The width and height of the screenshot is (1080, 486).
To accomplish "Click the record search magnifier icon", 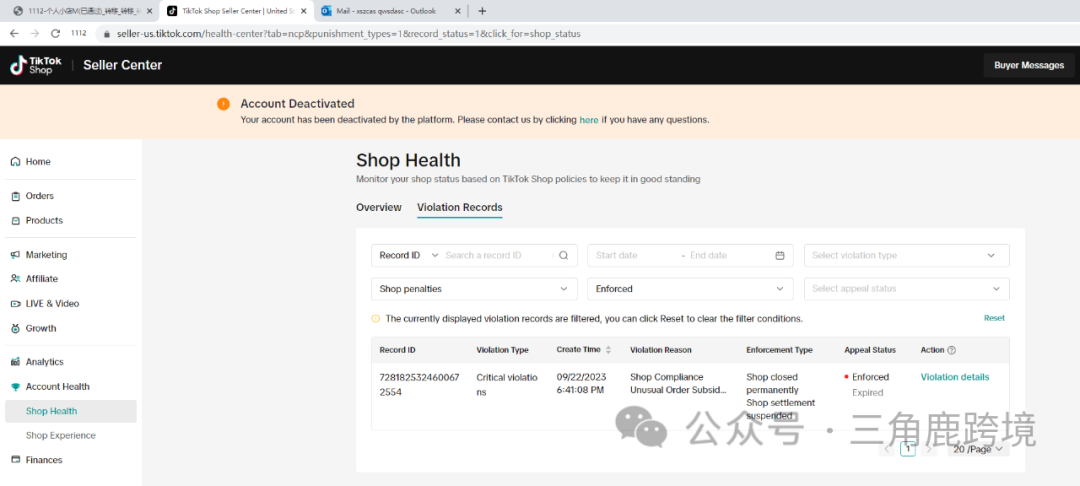I will coord(563,255).
